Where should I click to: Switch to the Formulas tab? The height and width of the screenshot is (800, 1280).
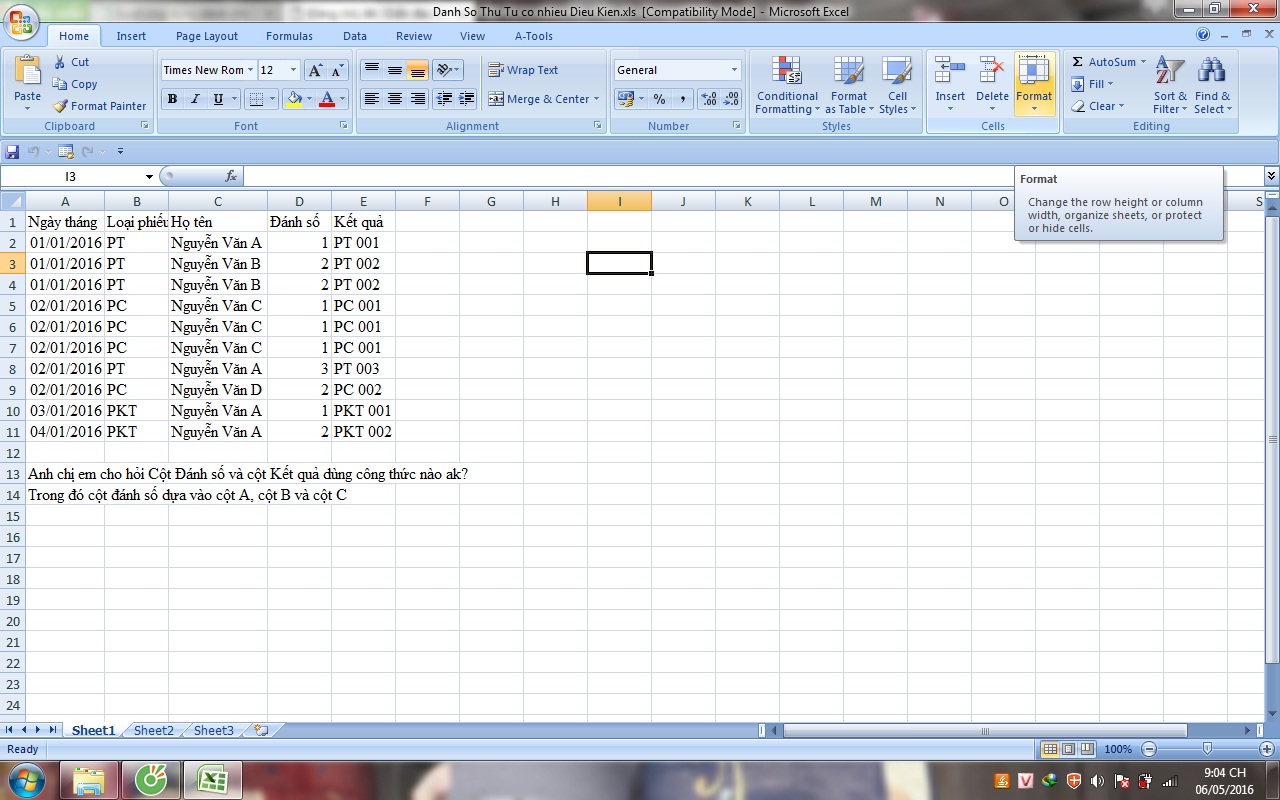tap(288, 36)
